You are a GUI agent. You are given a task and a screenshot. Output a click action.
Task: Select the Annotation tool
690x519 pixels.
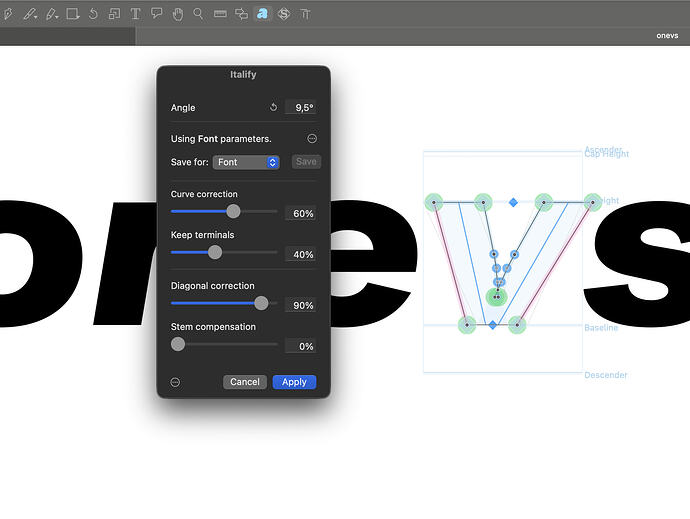[x=157, y=14]
